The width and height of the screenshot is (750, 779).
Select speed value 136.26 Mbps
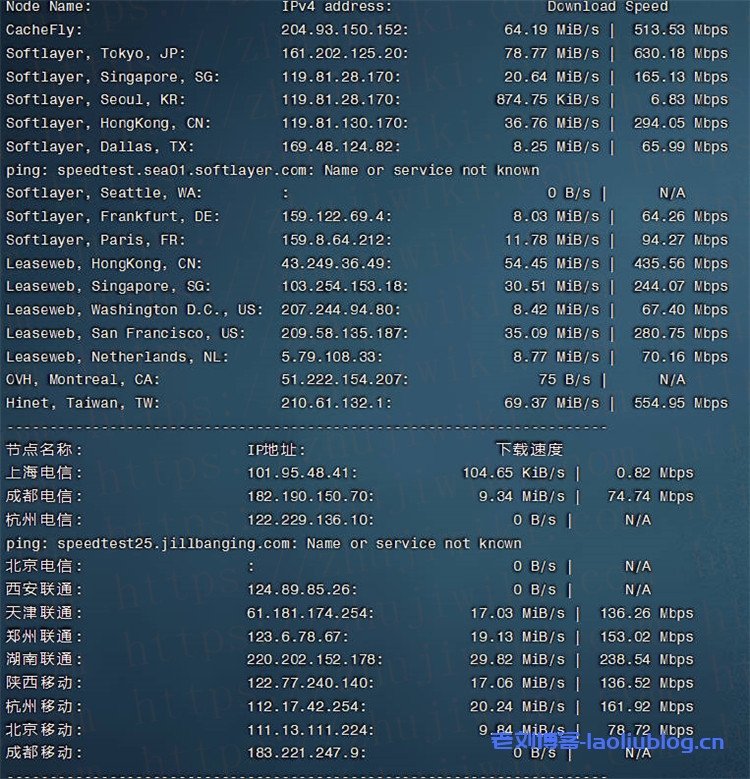[x=646, y=614]
